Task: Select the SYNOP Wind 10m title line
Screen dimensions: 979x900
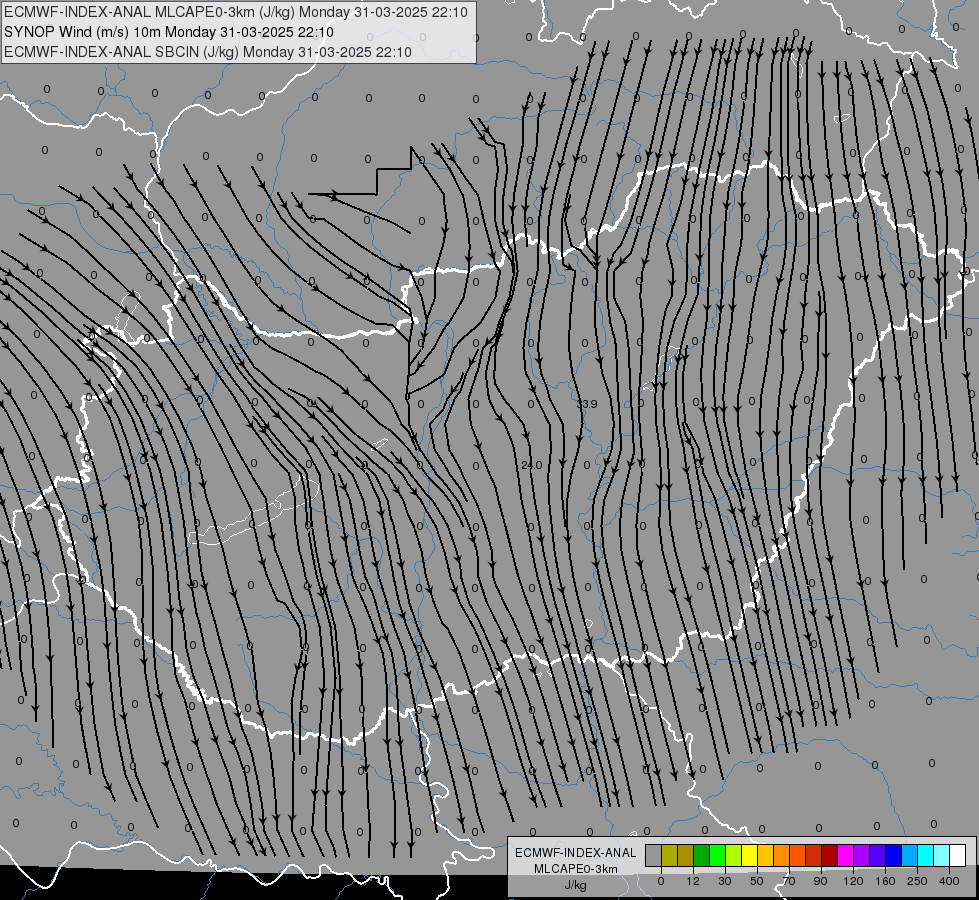Action: coord(169,32)
